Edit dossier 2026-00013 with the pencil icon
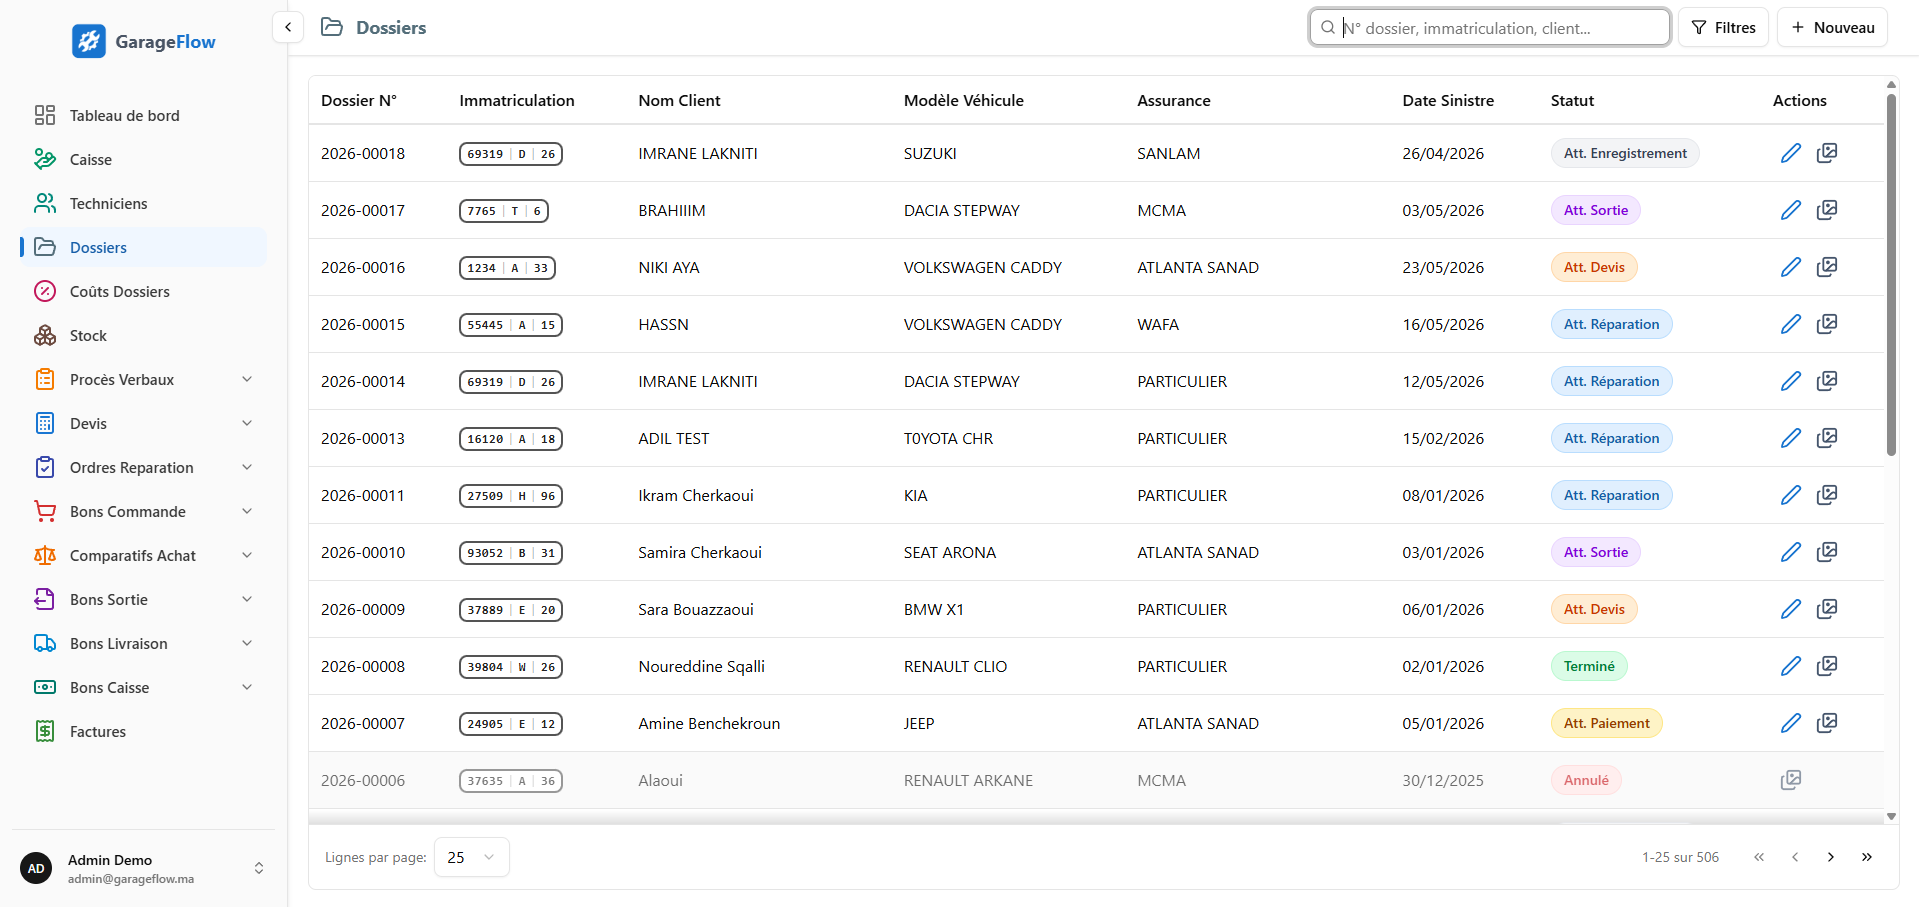 coord(1791,438)
